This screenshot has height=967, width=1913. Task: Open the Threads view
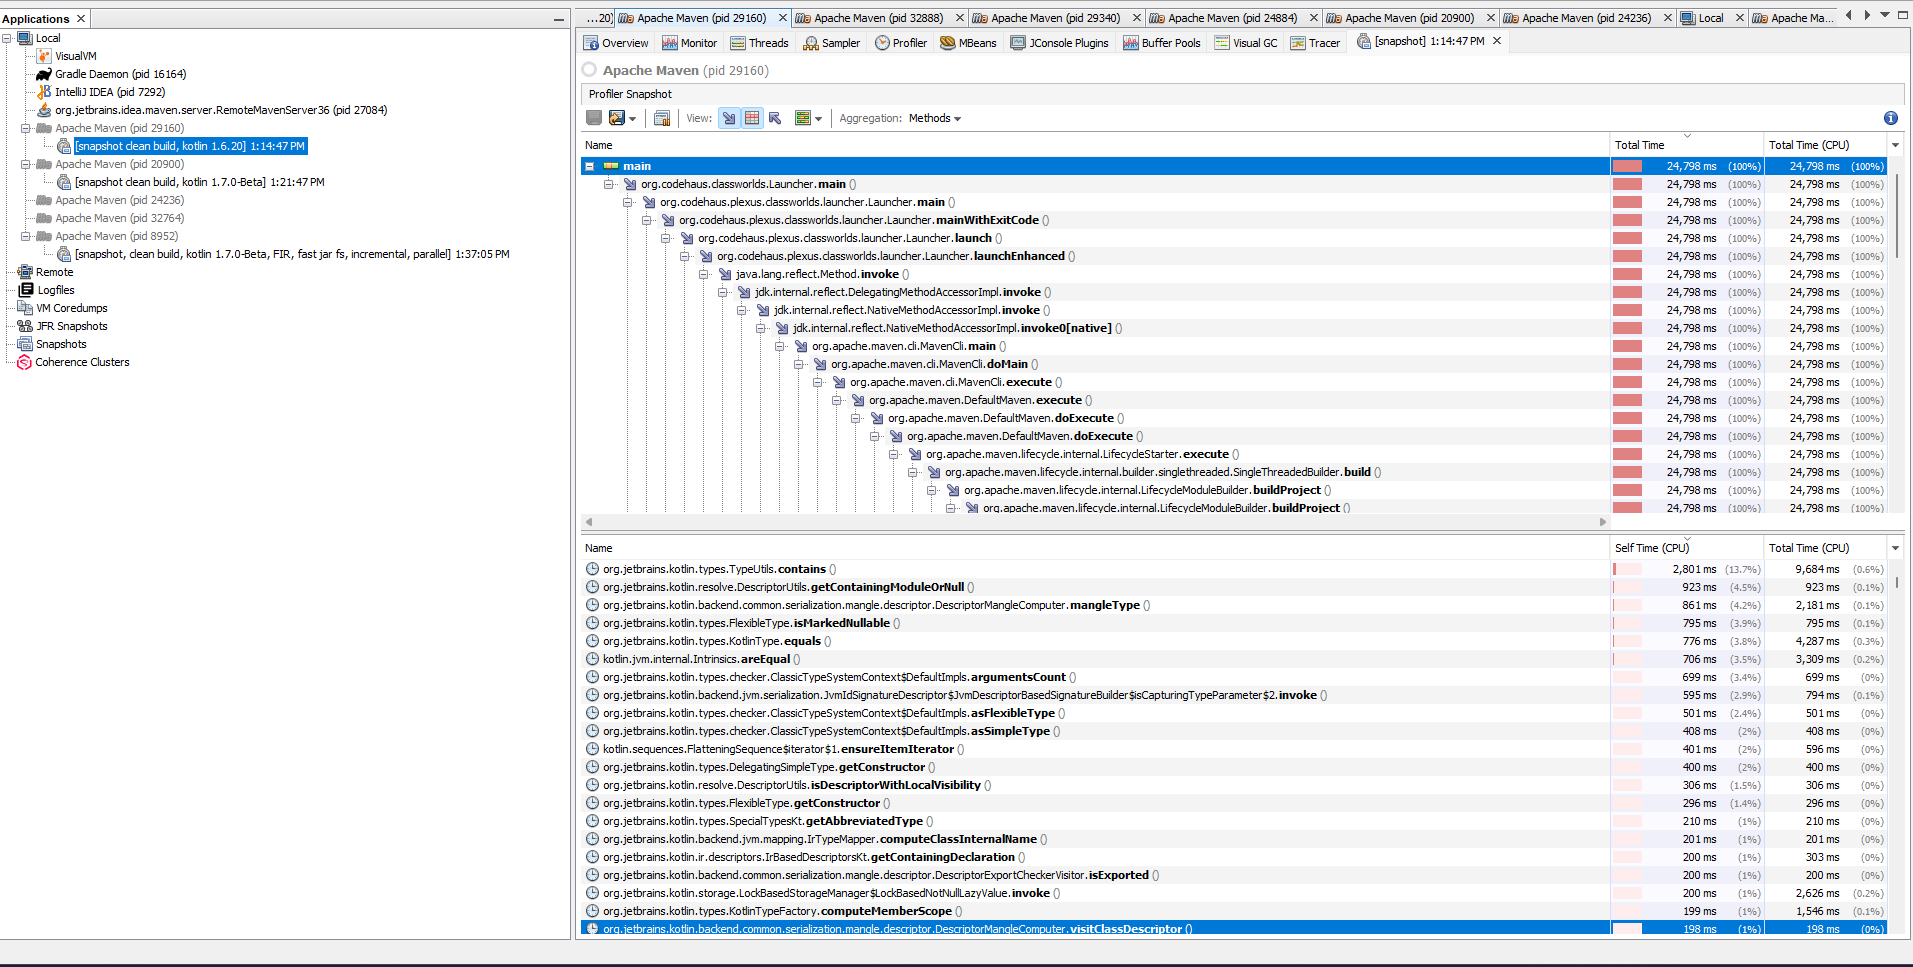[759, 43]
